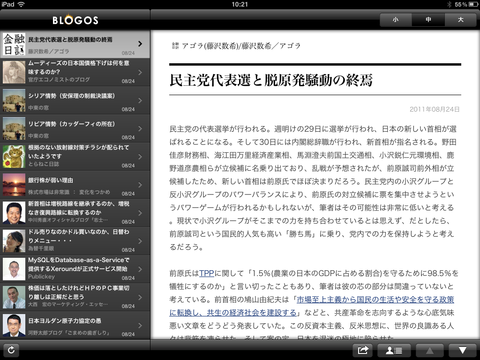Follow the TPP link in article
Screen dimensions: 480x360
(206, 273)
